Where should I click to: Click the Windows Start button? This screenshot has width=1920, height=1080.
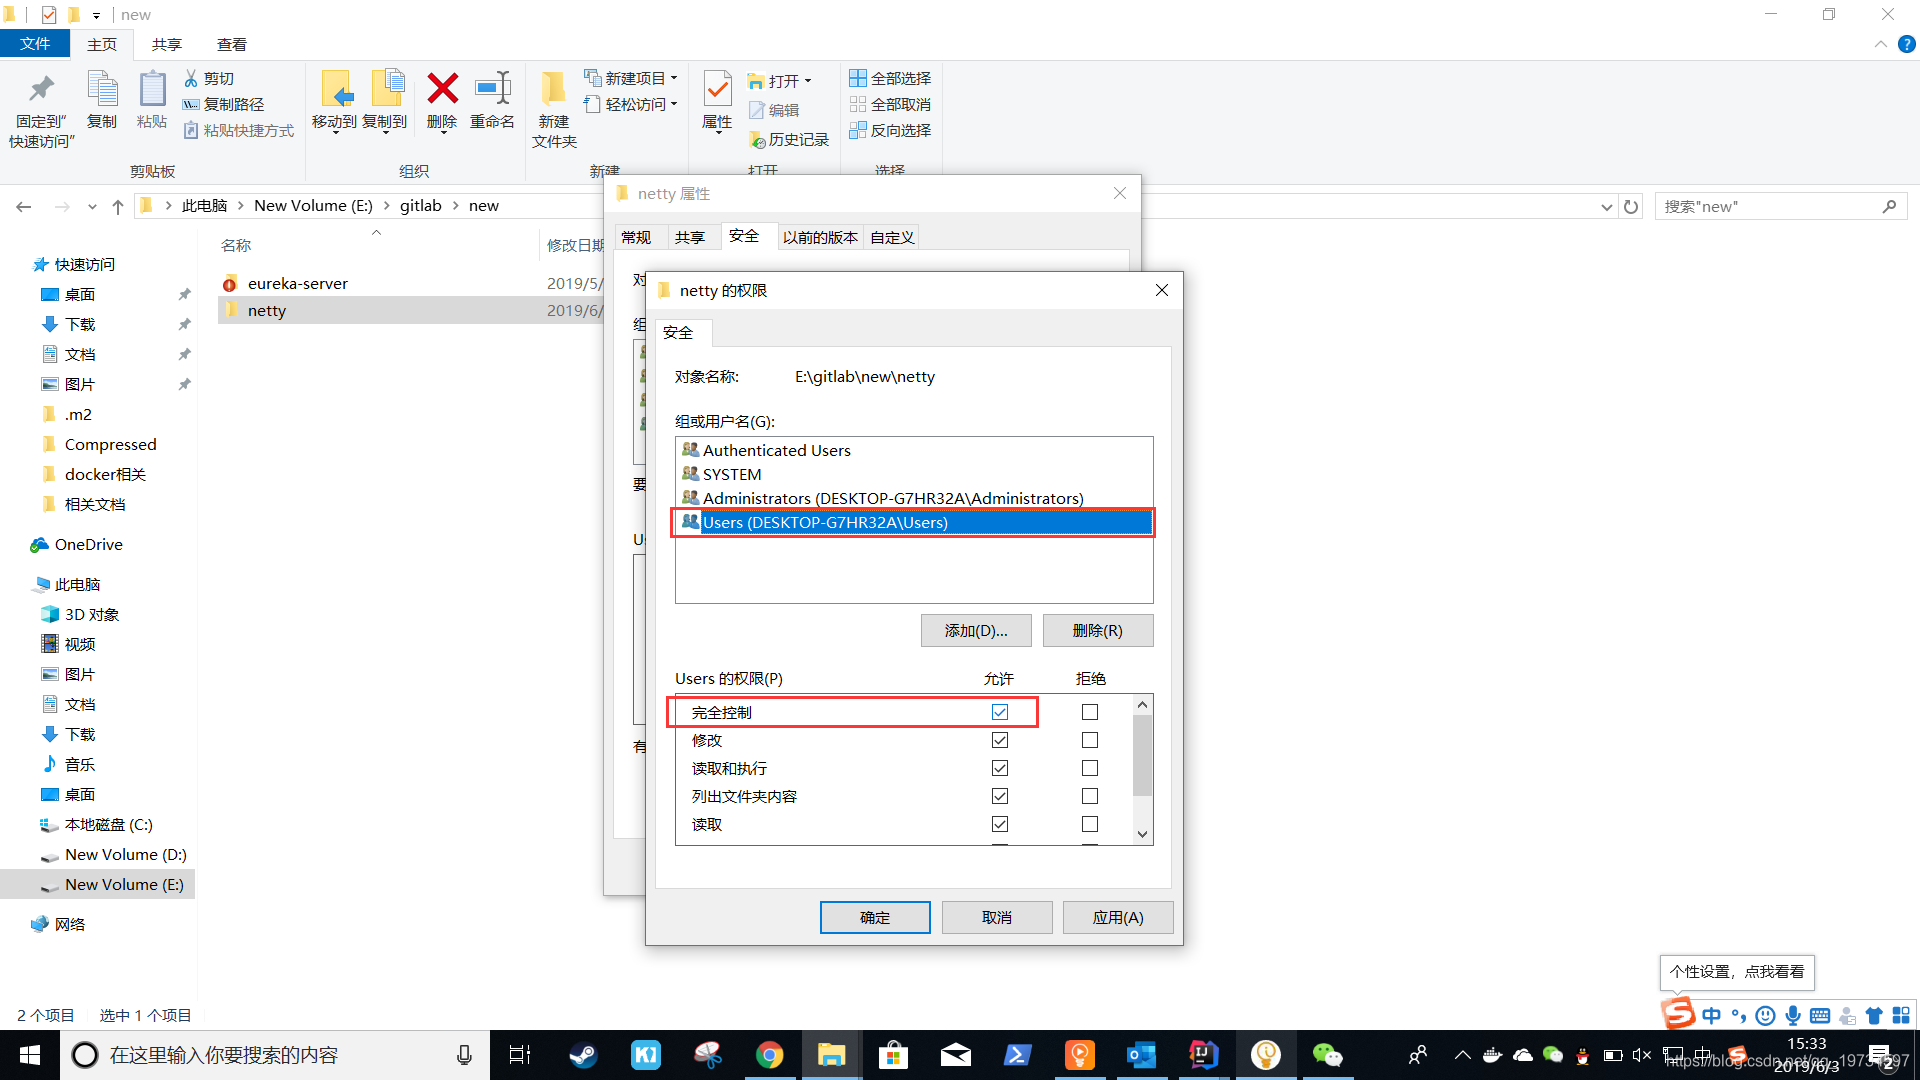point(30,1055)
